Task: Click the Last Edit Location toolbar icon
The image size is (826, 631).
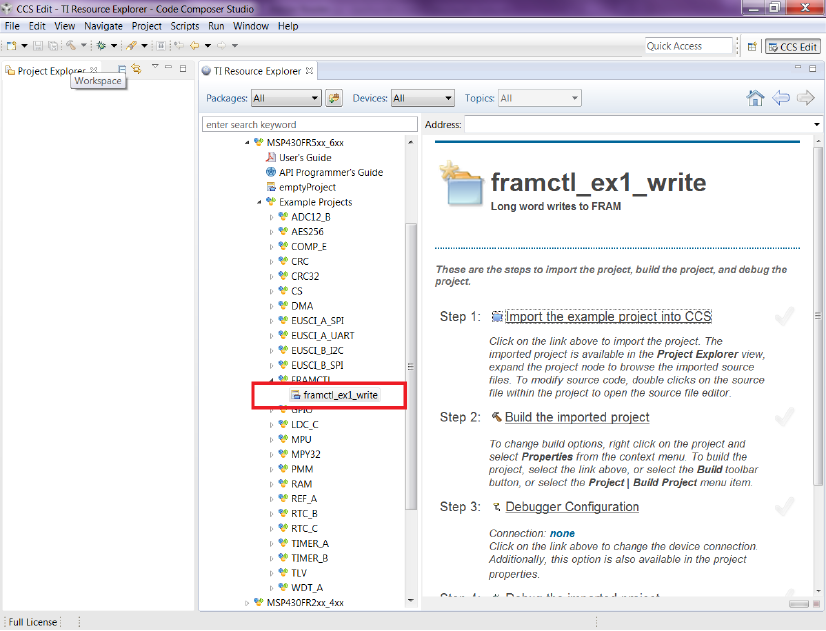Action: coord(179,46)
